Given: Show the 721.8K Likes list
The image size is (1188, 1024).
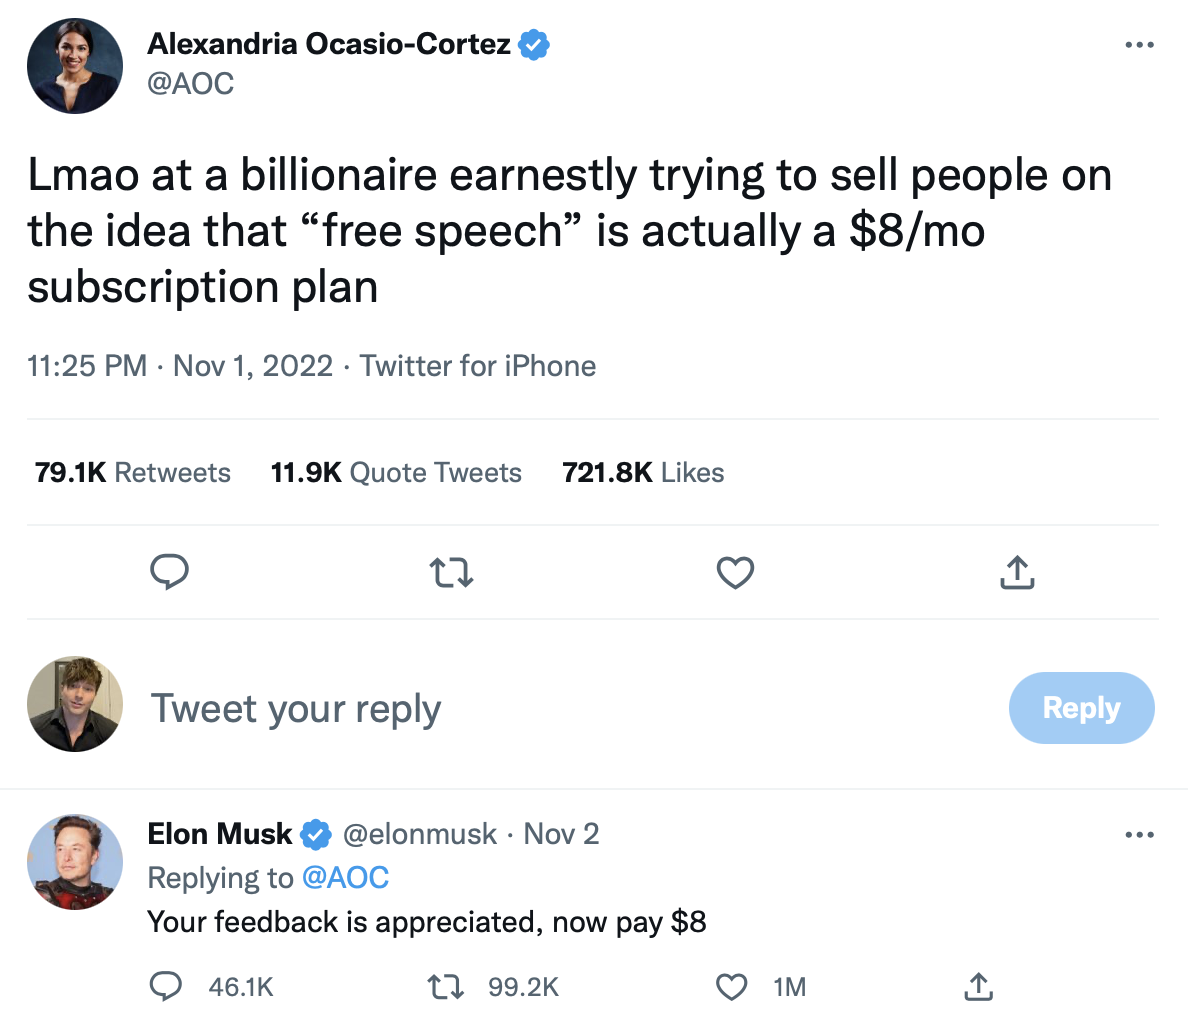Looking at the screenshot, I should 643,473.
